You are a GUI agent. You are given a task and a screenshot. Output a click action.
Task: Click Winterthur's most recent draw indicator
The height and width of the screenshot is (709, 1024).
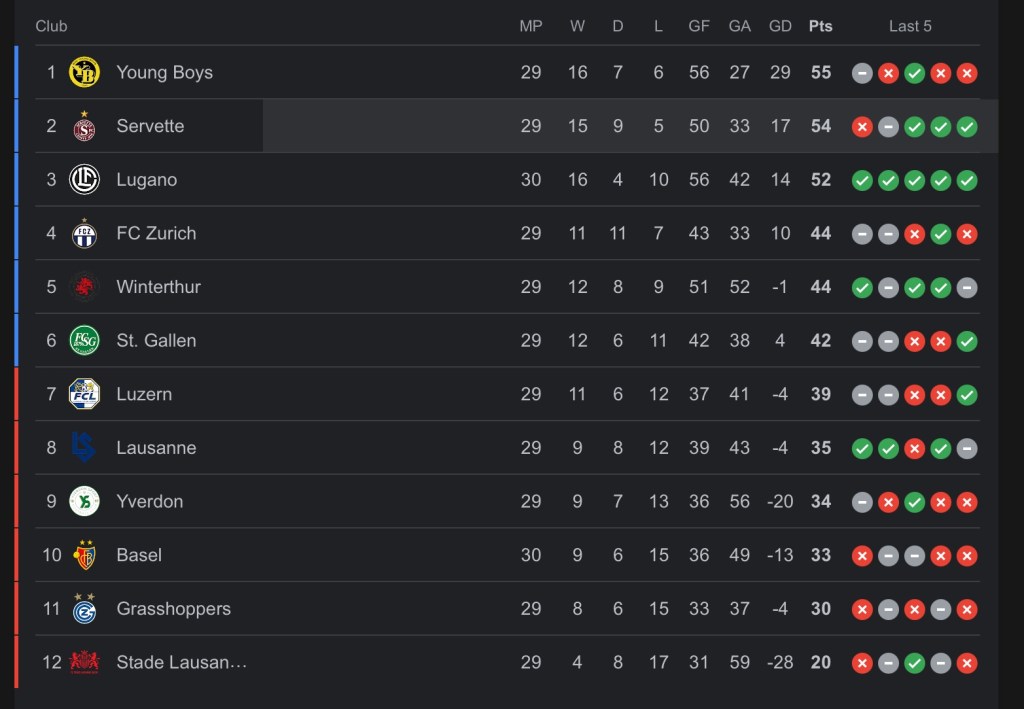point(966,287)
